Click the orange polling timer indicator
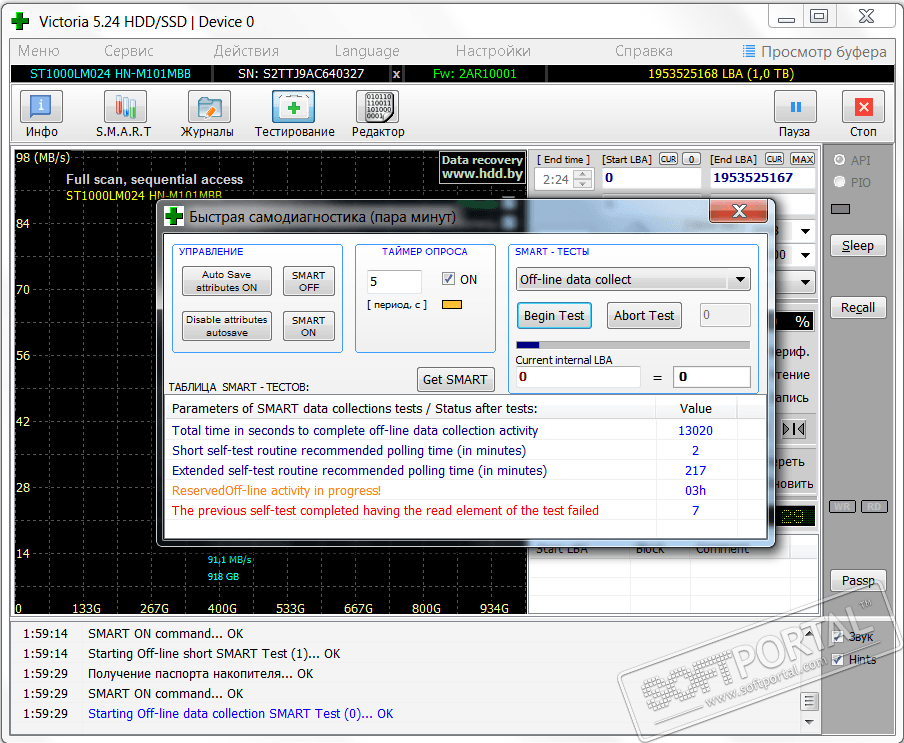The image size is (904, 743). coord(451,304)
